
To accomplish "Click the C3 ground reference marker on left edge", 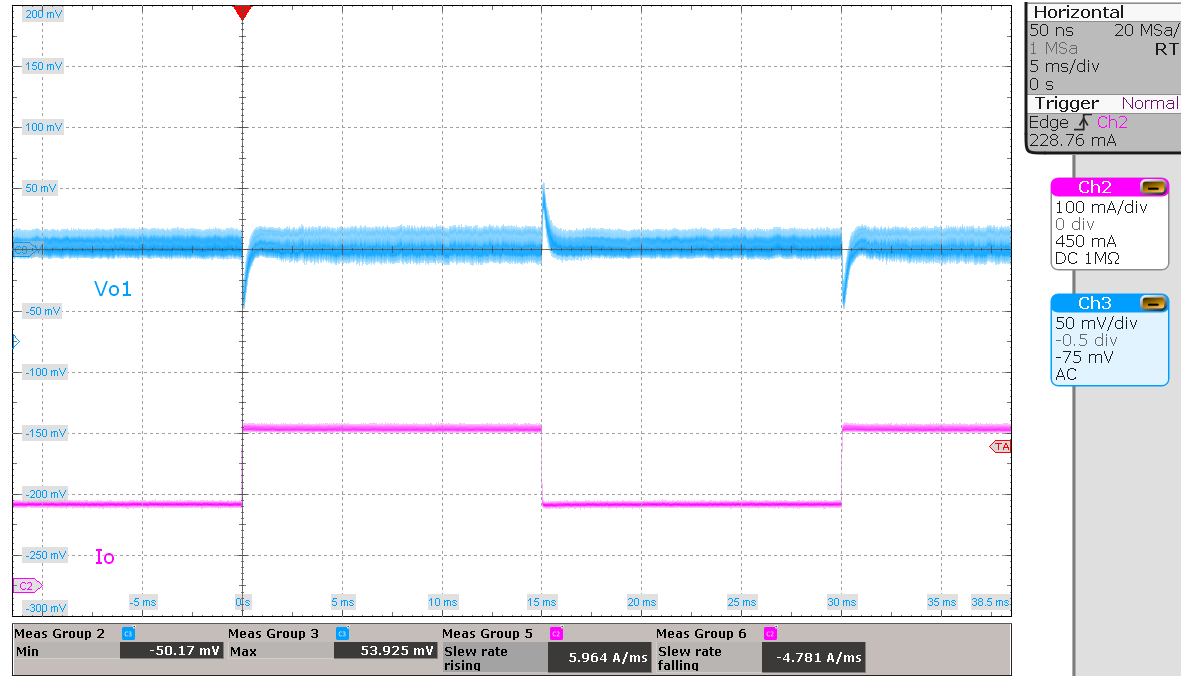I will point(20,249).
